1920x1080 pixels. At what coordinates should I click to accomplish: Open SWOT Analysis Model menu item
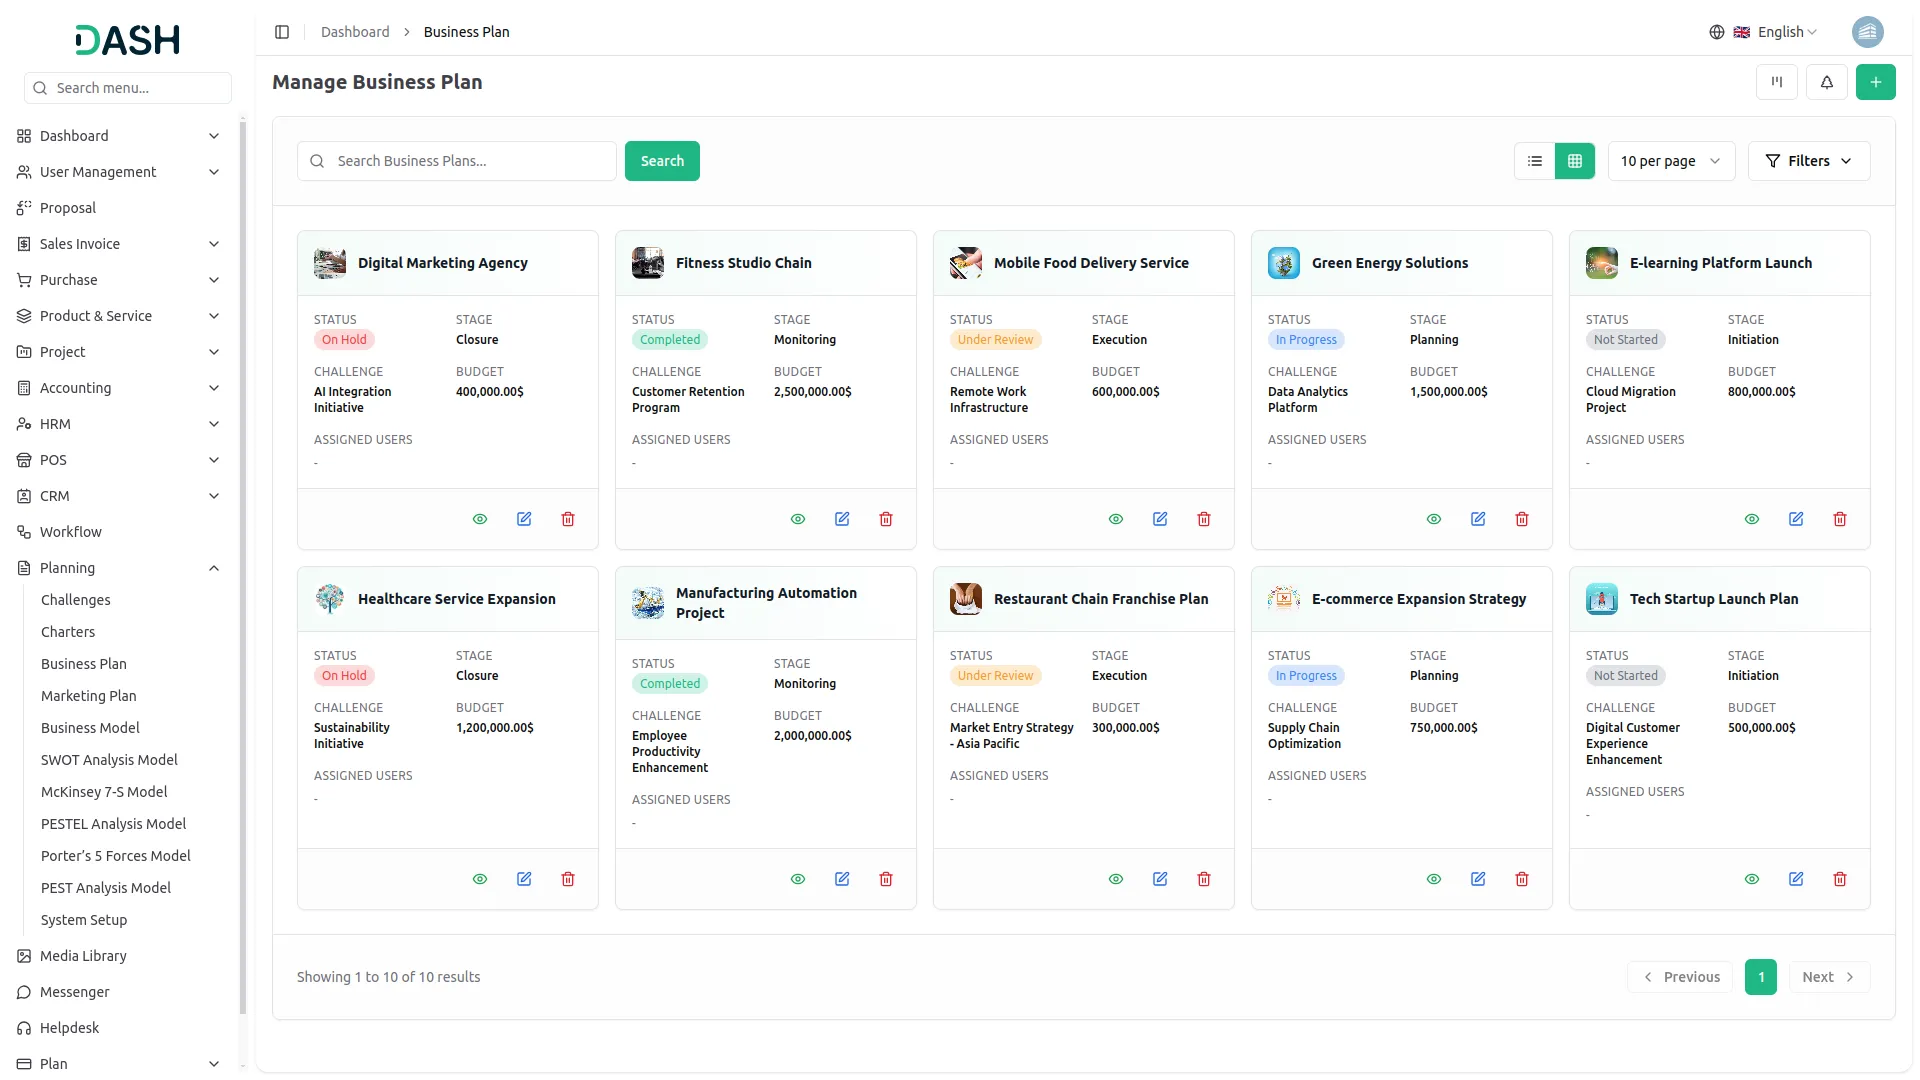[109, 760]
